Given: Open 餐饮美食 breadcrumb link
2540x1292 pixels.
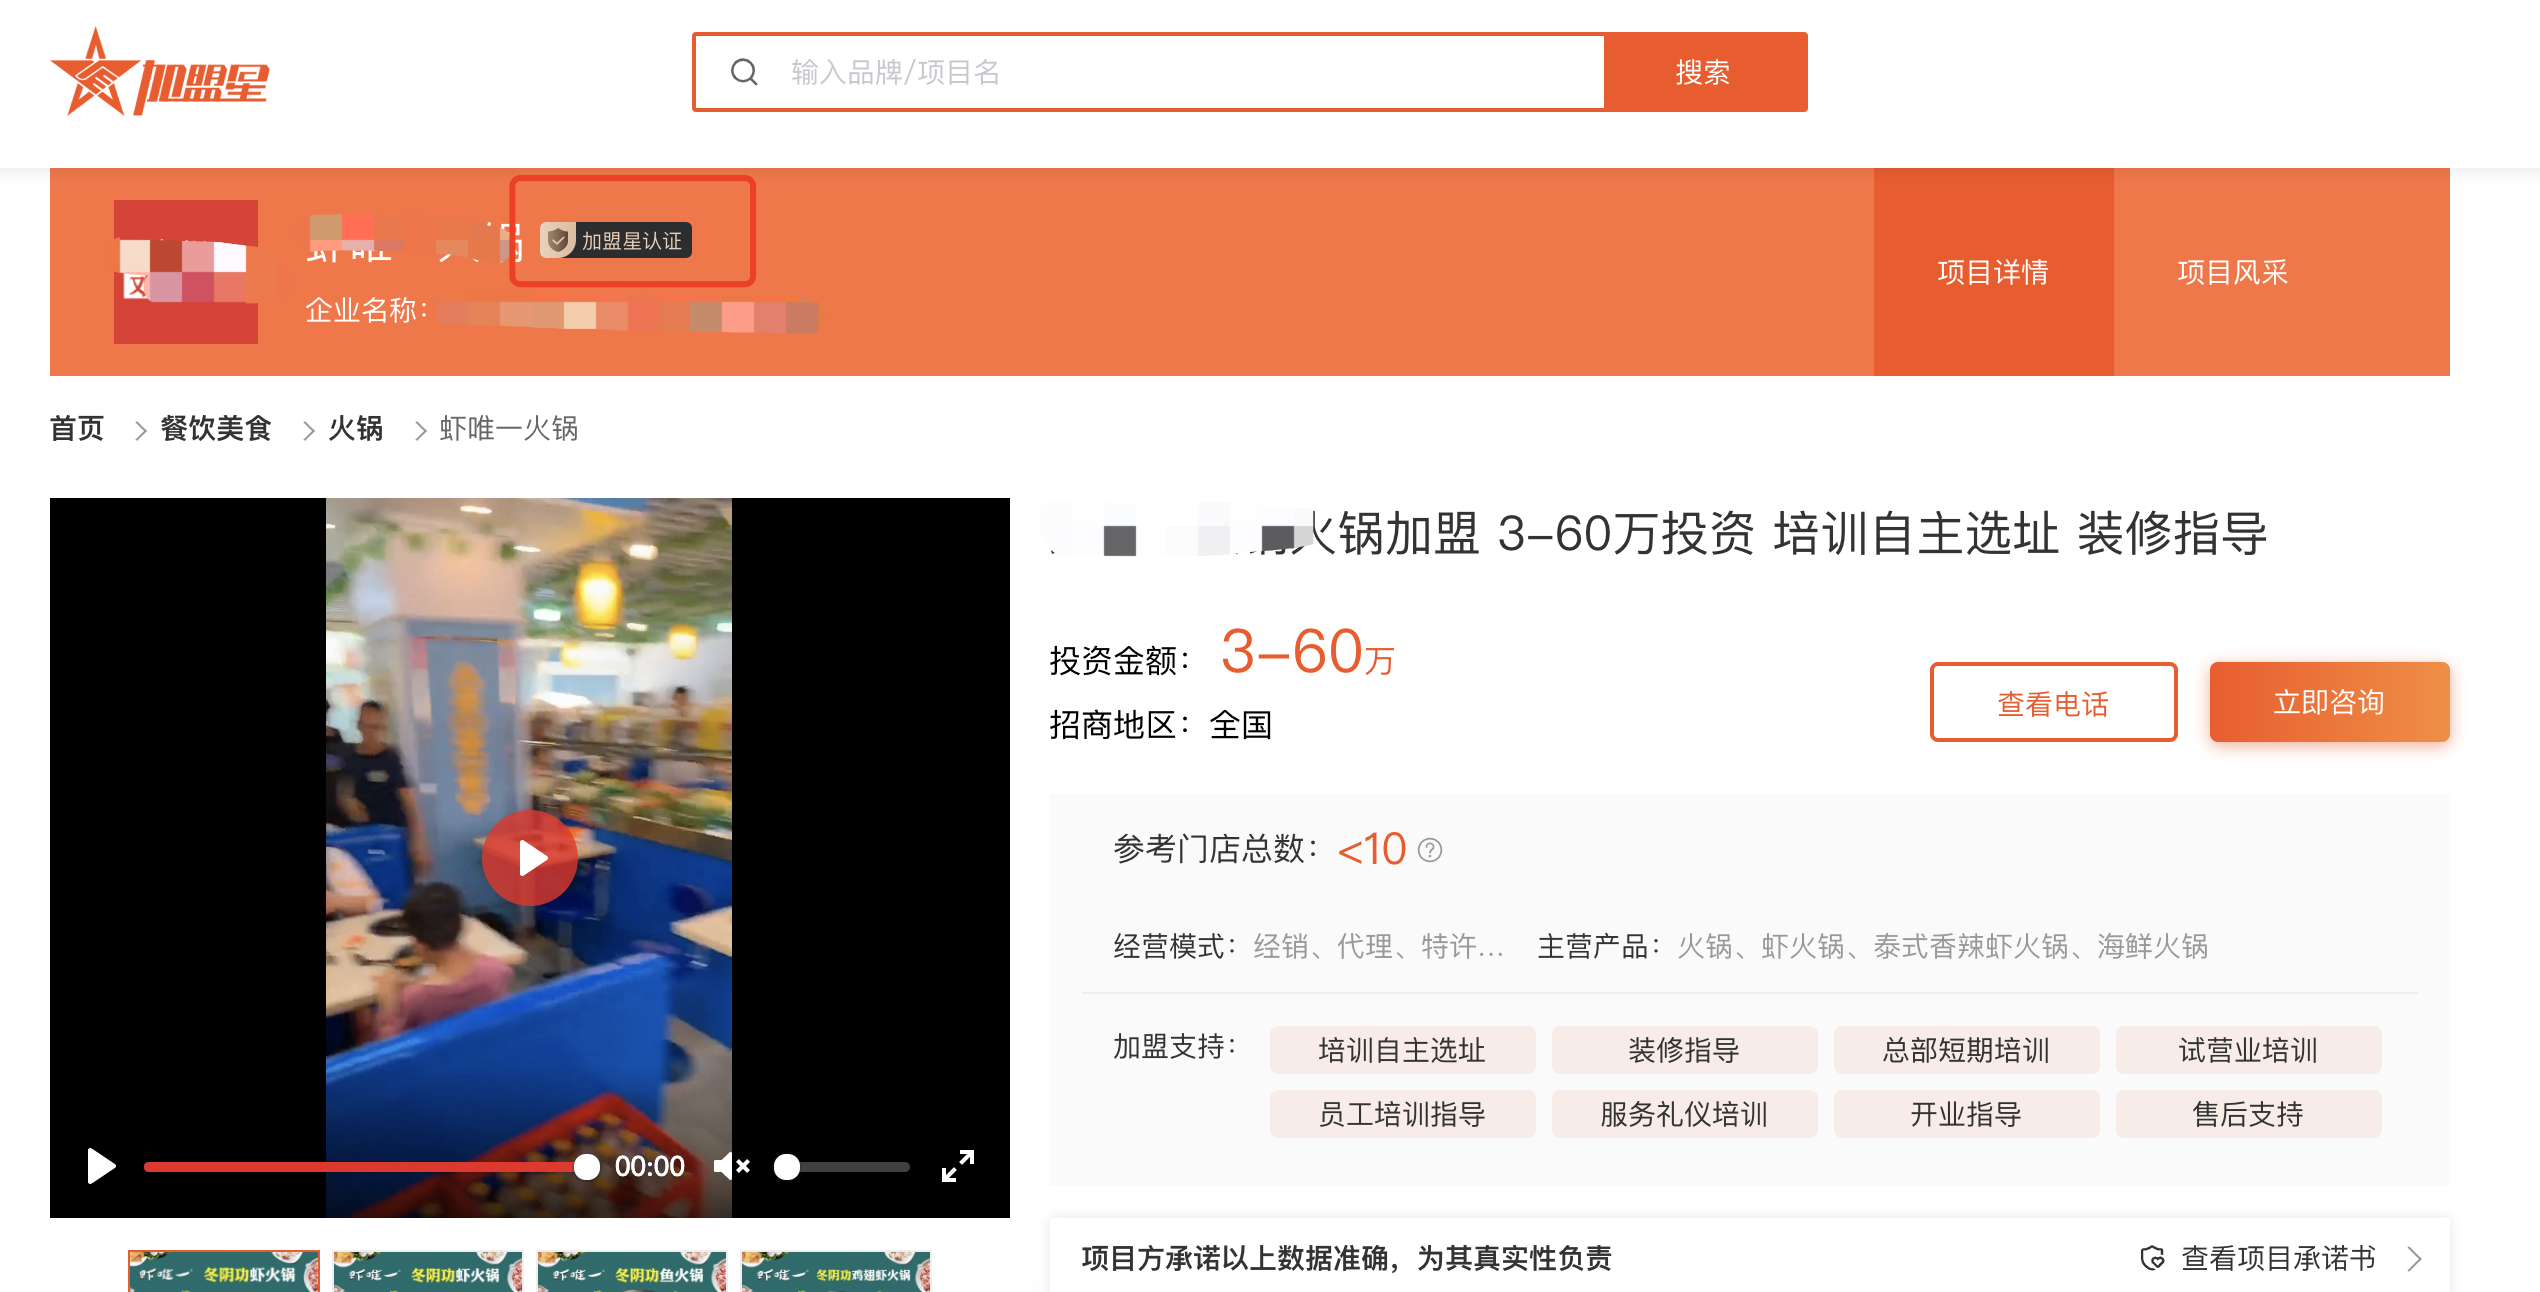Looking at the screenshot, I should [x=216, y=428].
